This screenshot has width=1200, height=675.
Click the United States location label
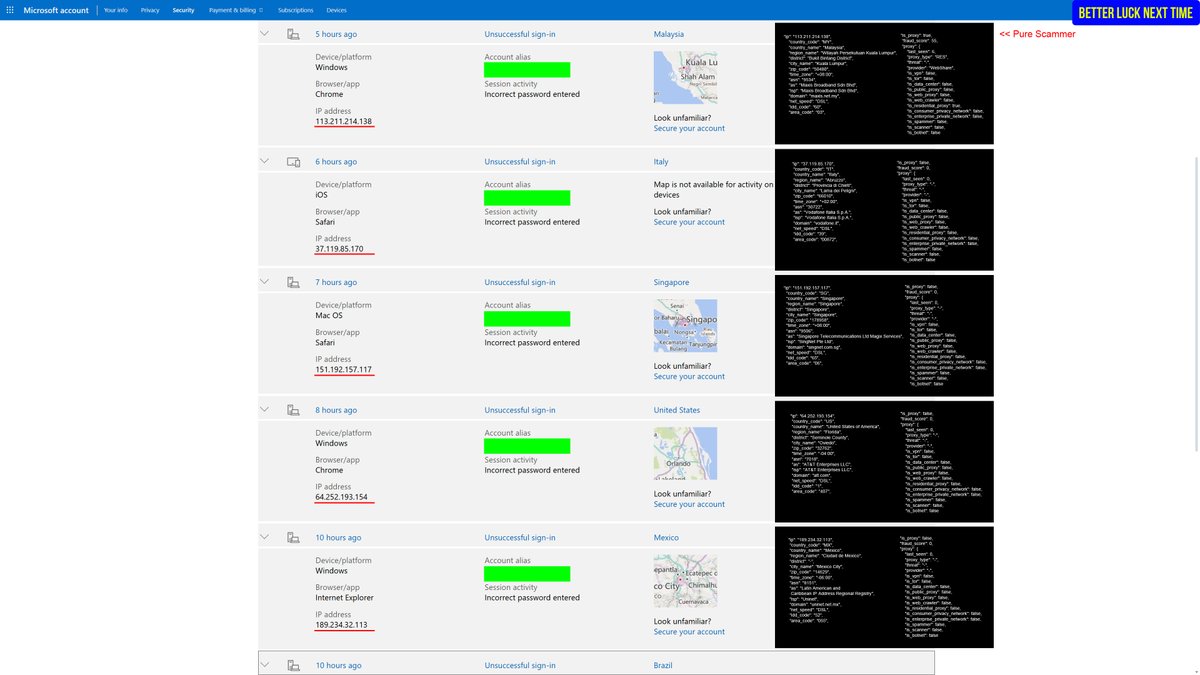[x=677, y=410]
